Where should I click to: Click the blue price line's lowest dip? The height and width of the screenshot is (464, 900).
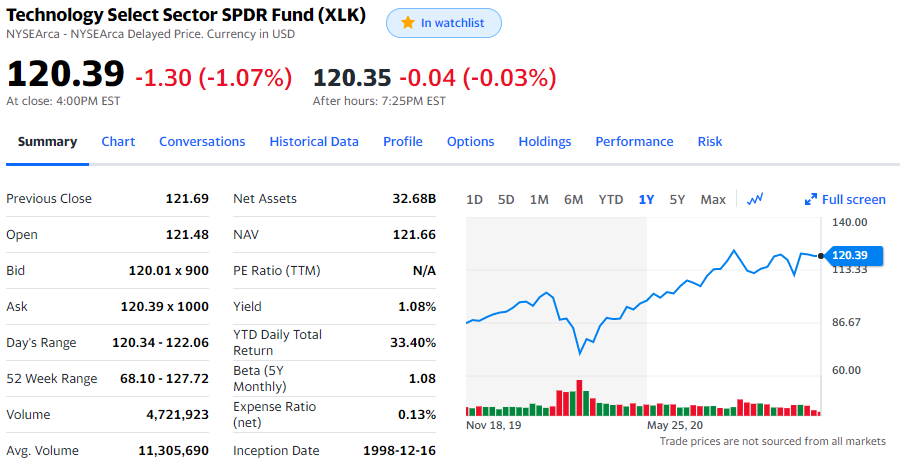tap(580, 354)
